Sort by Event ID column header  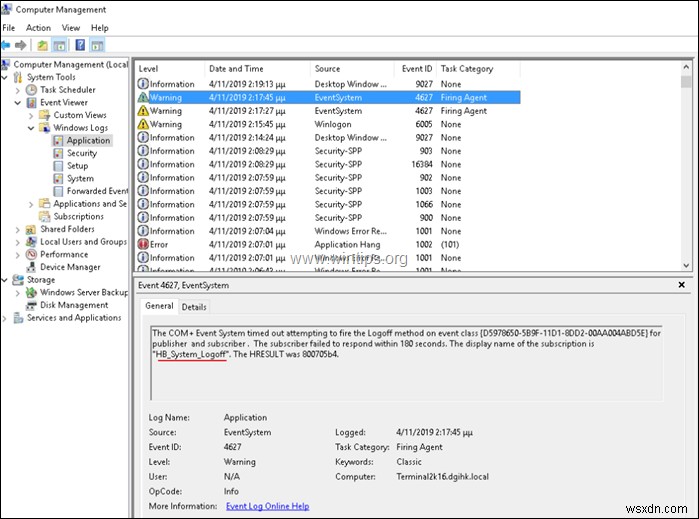(415, 69)
